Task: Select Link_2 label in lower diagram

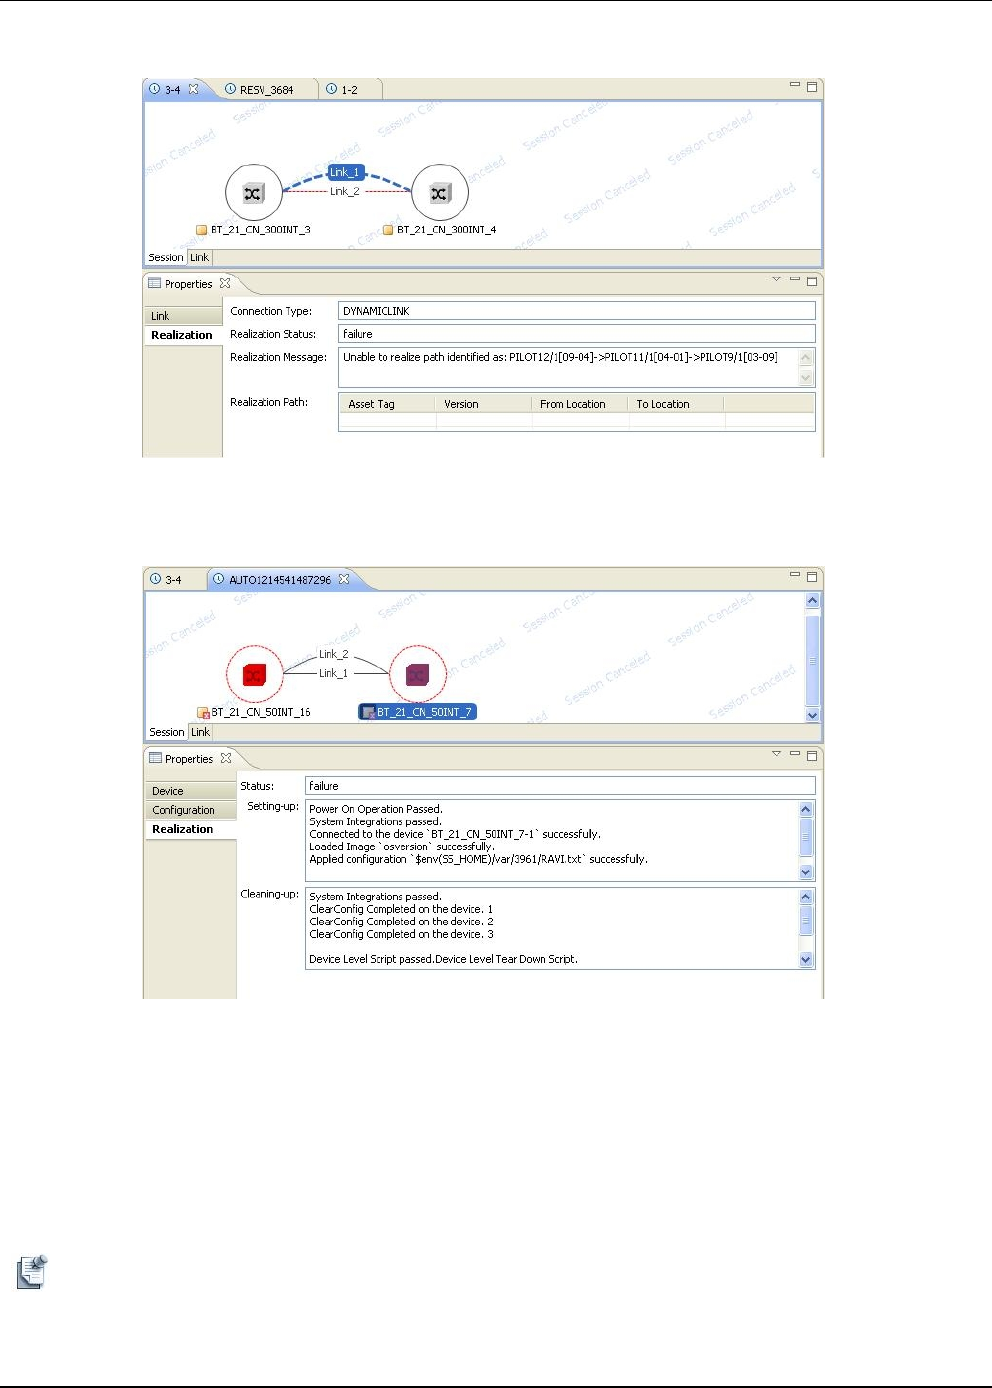Action: [334, 654]
